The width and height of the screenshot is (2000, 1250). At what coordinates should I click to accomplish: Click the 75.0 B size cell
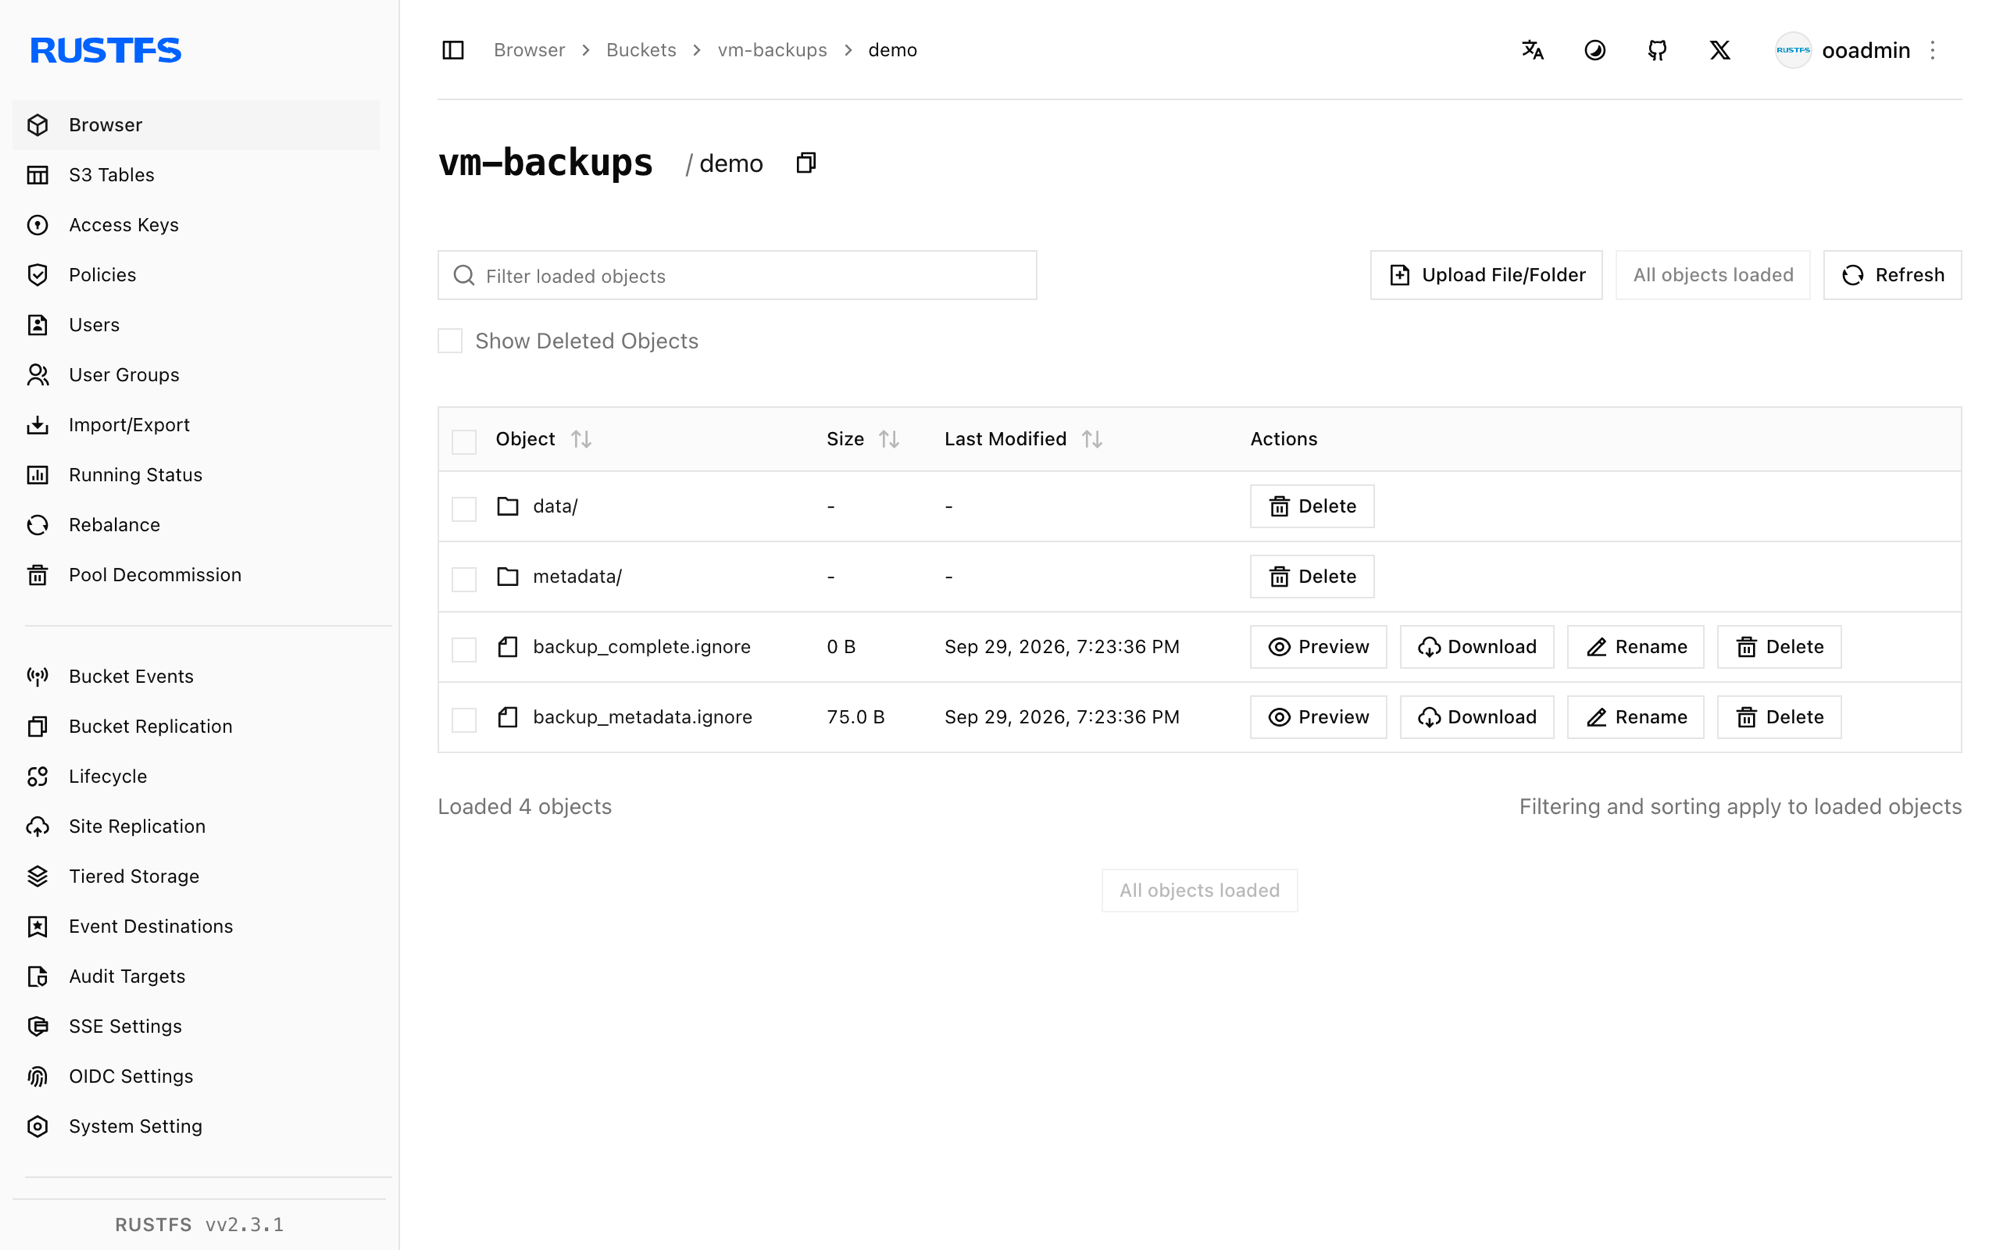855,717
